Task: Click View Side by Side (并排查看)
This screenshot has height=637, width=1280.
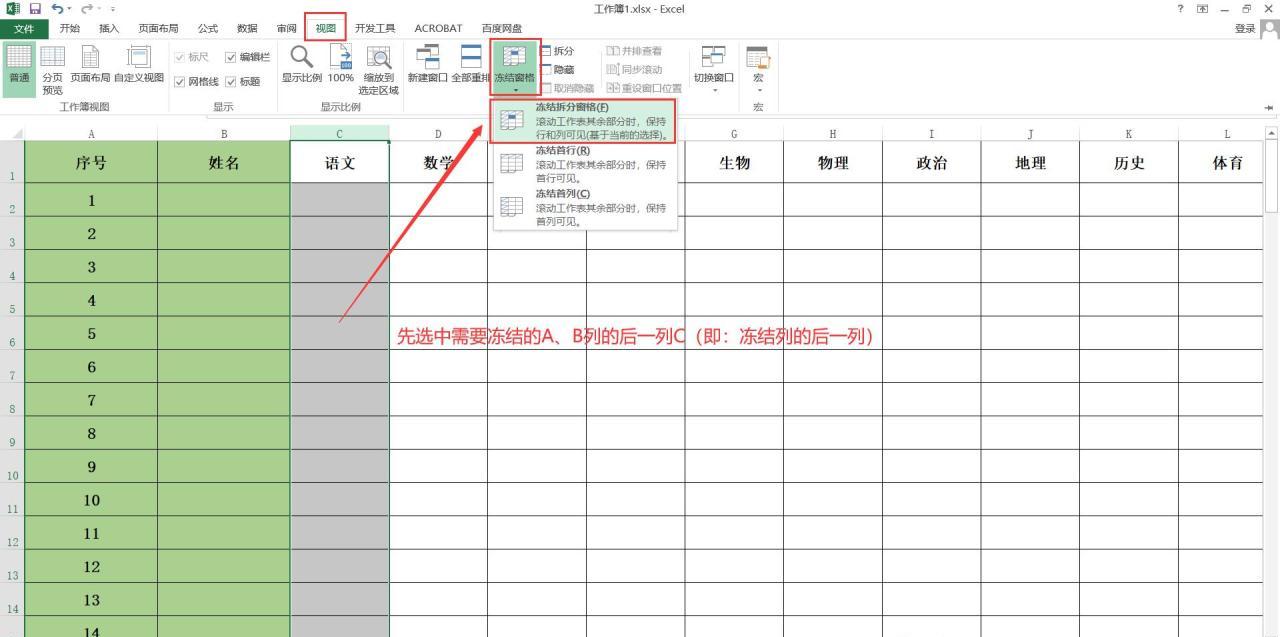Action: [634, 51]
